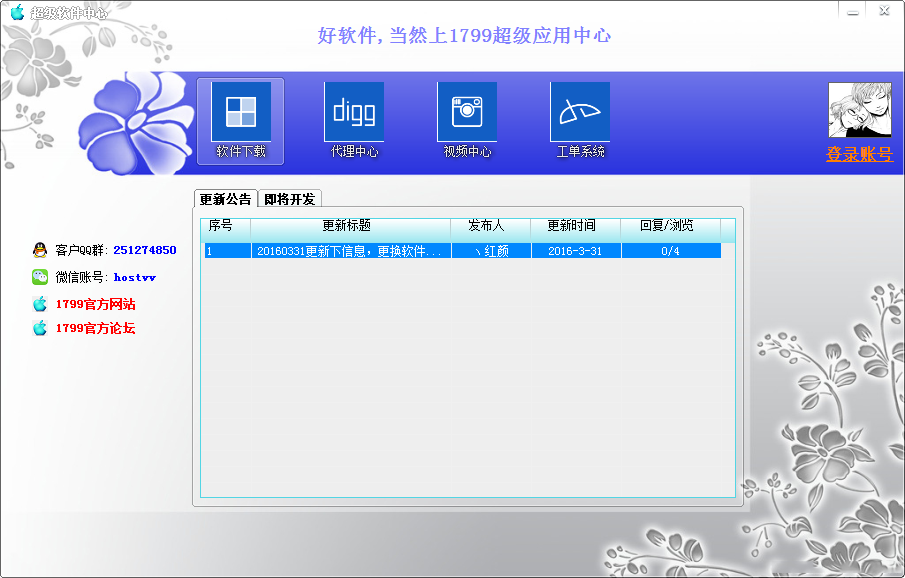Switch to the 更新公告 tab
Viewport: 905px width, 578px height.
(x=225, y=199)
